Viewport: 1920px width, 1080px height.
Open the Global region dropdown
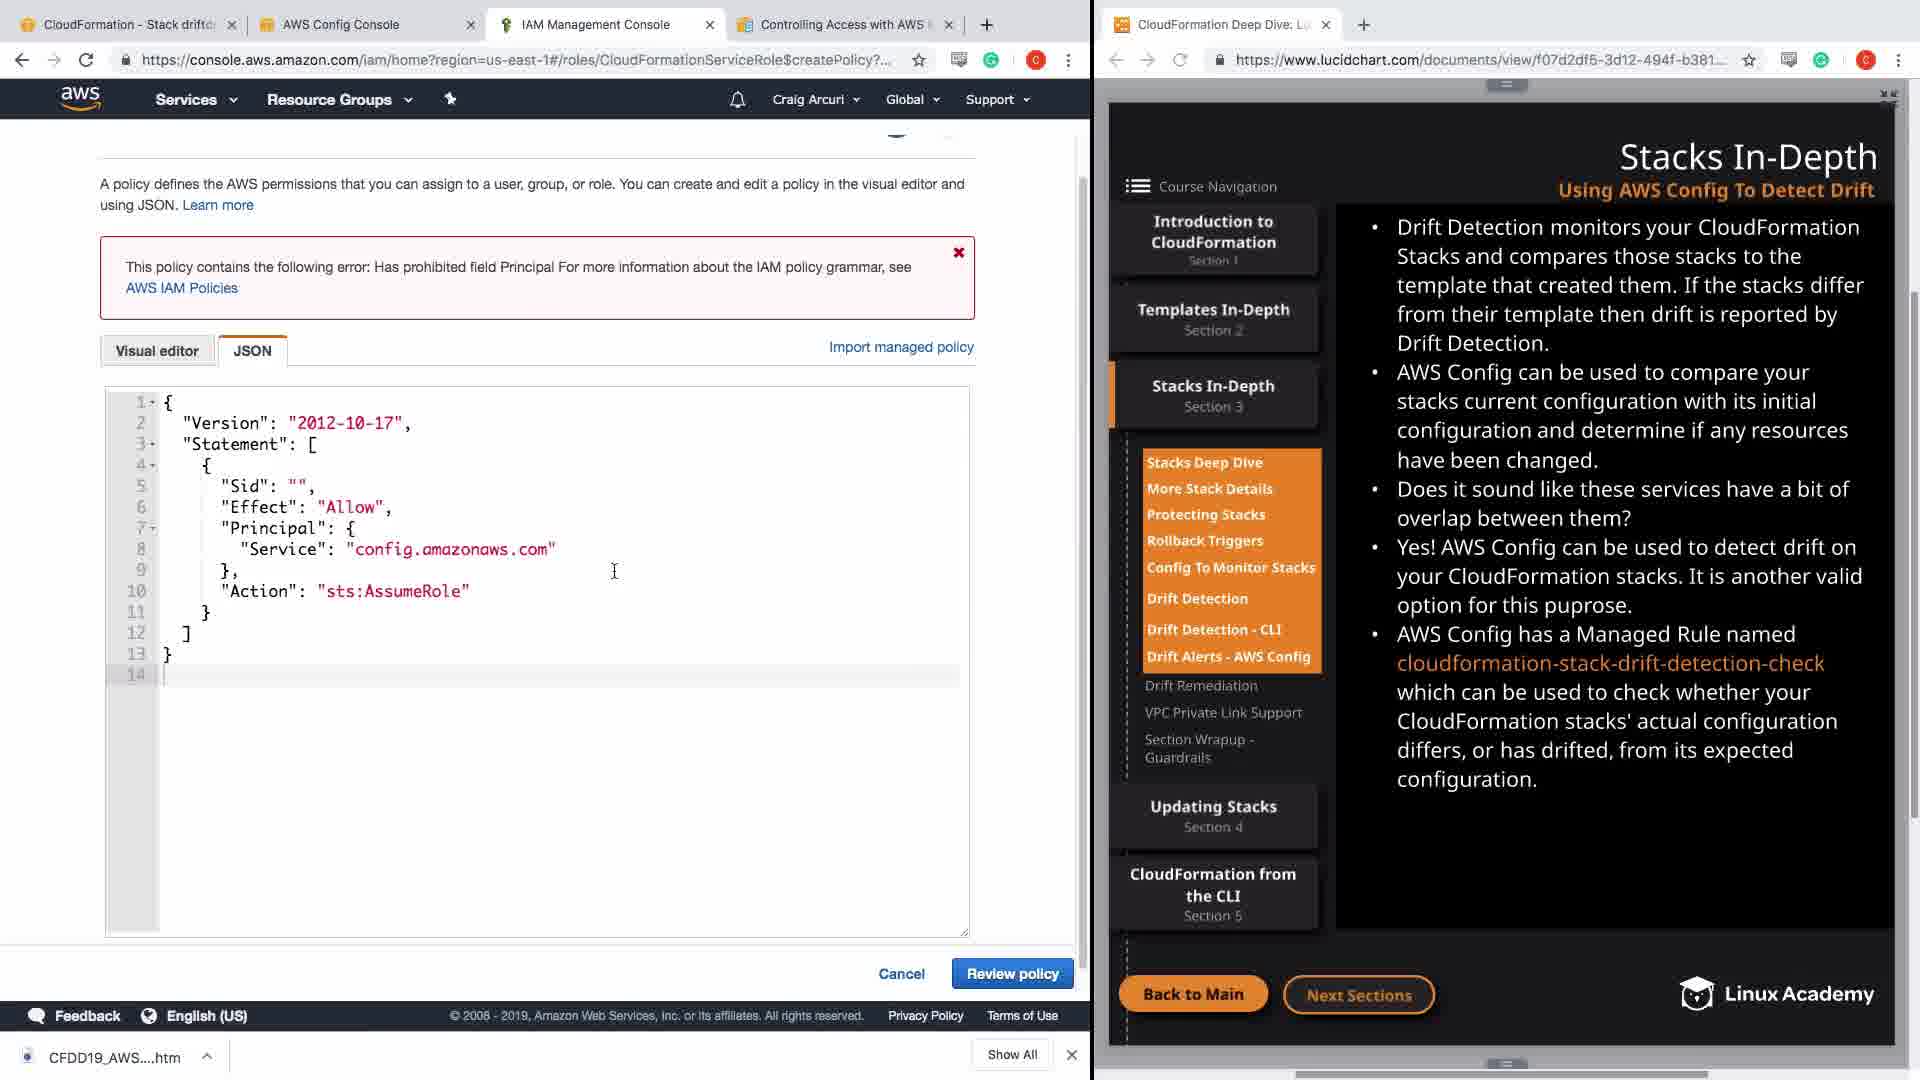point(912,100)
